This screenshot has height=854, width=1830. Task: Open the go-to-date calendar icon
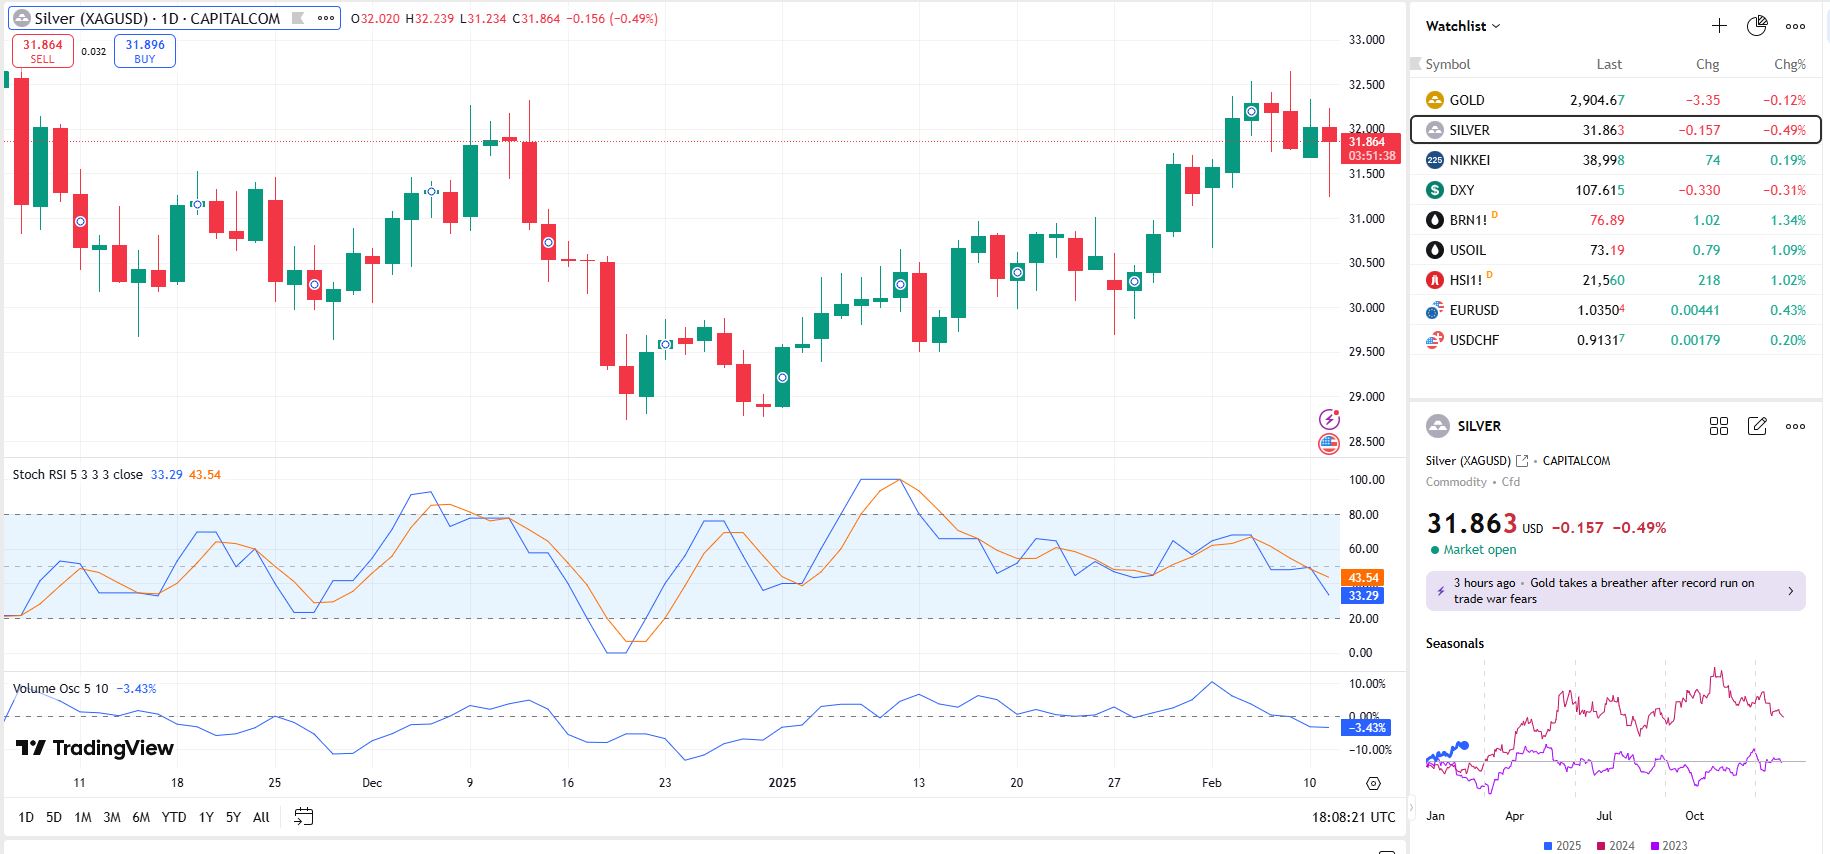point(304,817)
